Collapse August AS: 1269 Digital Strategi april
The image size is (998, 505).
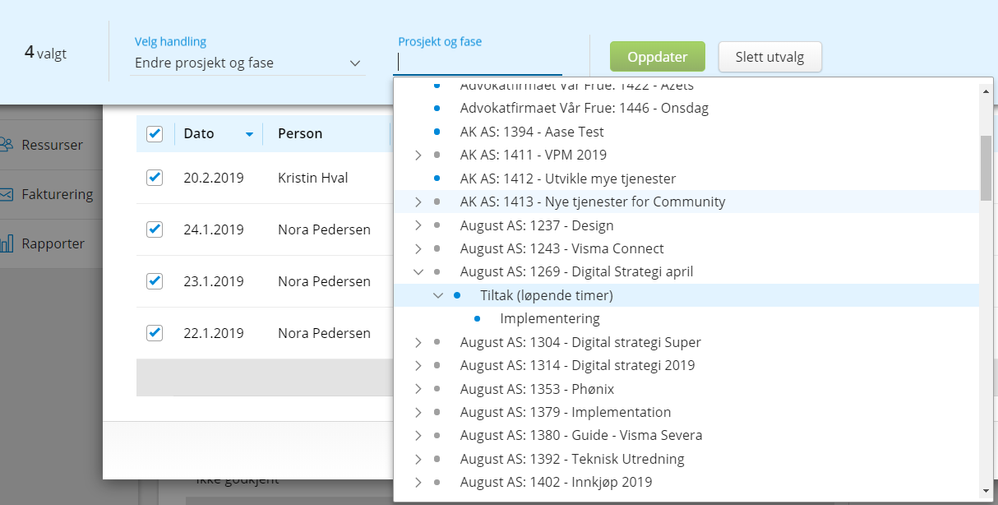(418, 272)
